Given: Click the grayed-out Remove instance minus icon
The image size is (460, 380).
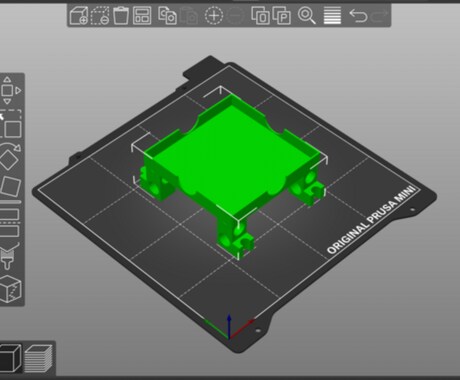Looking at the screenshot, I should pyautogui.click(x=235, y=16).
